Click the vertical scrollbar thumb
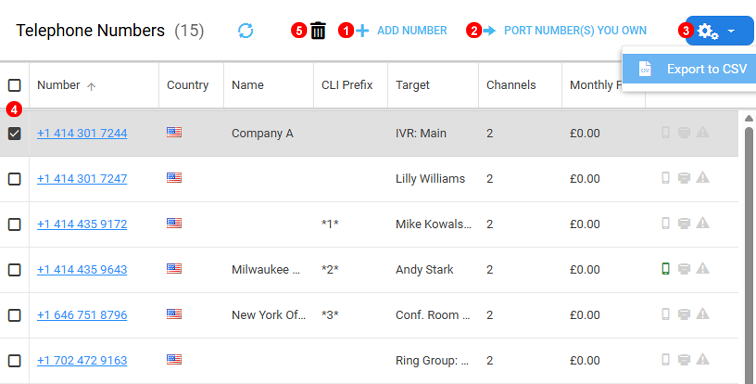The image size is (756, 384). pos(749,255)
